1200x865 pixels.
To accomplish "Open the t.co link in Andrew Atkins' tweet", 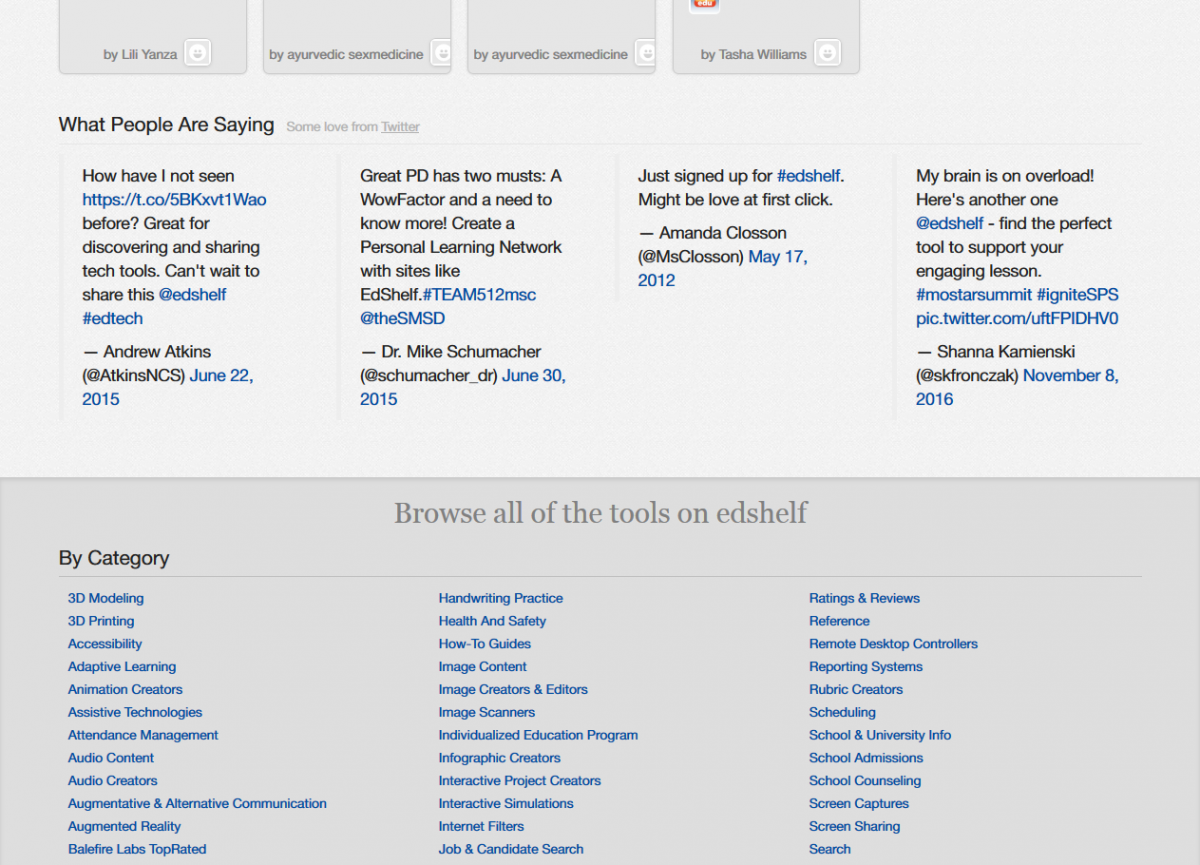I will point(174,199).
